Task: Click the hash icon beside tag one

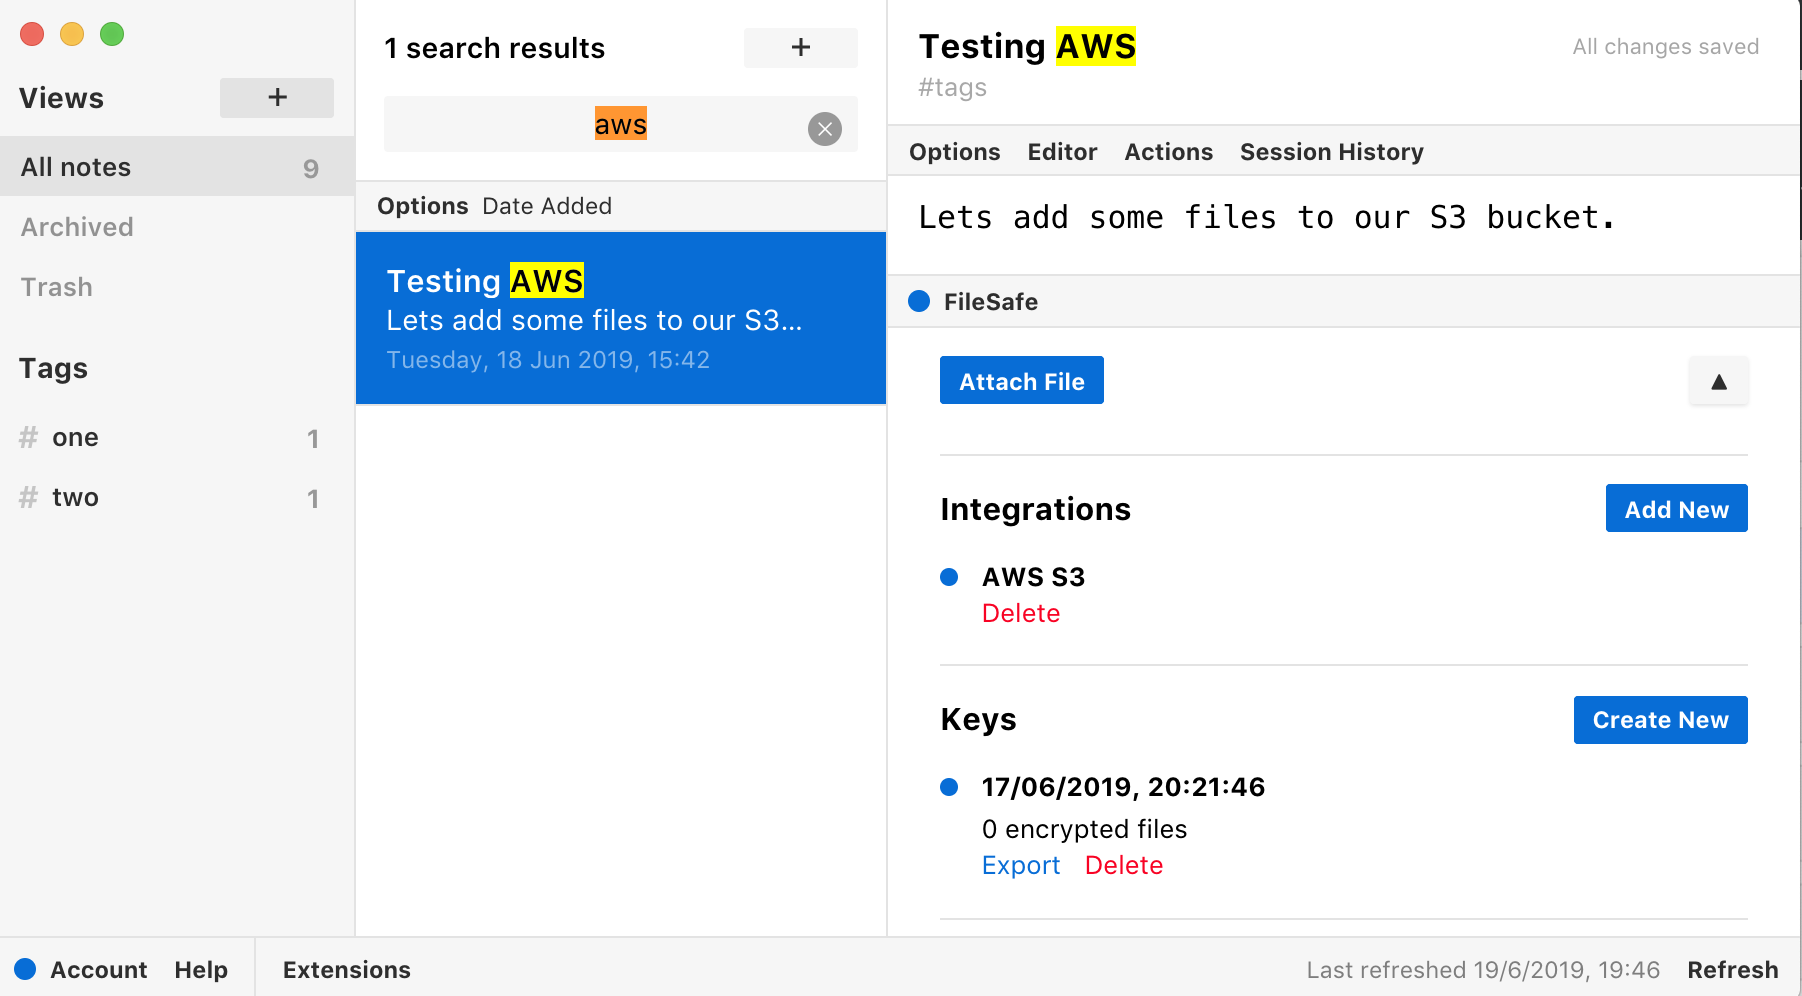Action: coord(29,438)
